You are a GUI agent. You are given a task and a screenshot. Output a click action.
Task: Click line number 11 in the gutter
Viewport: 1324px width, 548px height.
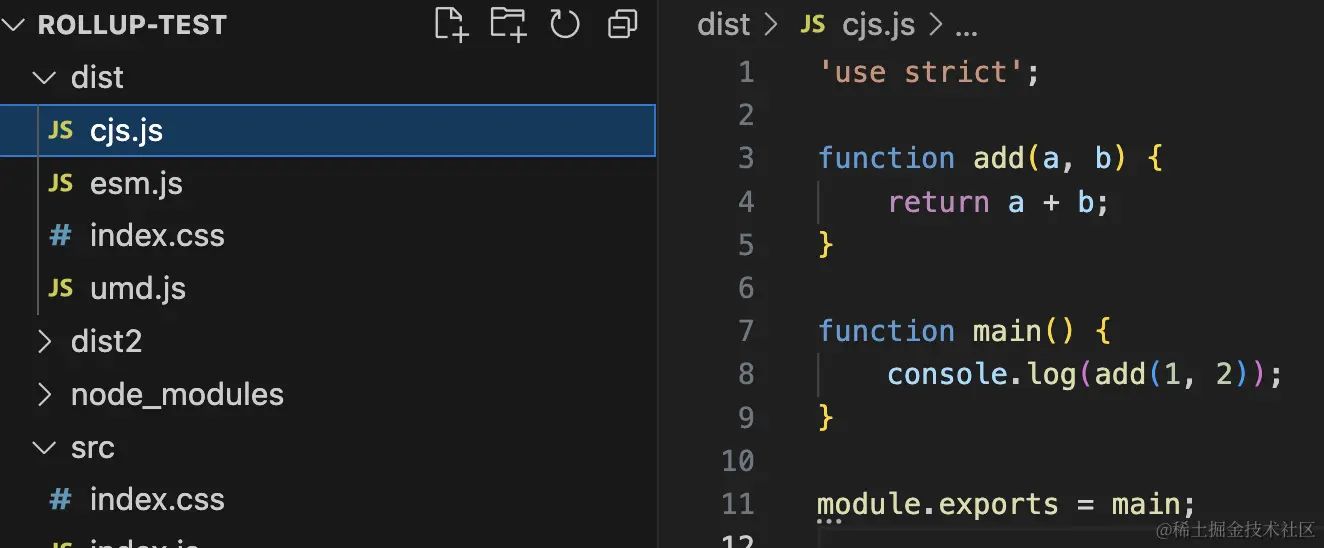point(738,503)
